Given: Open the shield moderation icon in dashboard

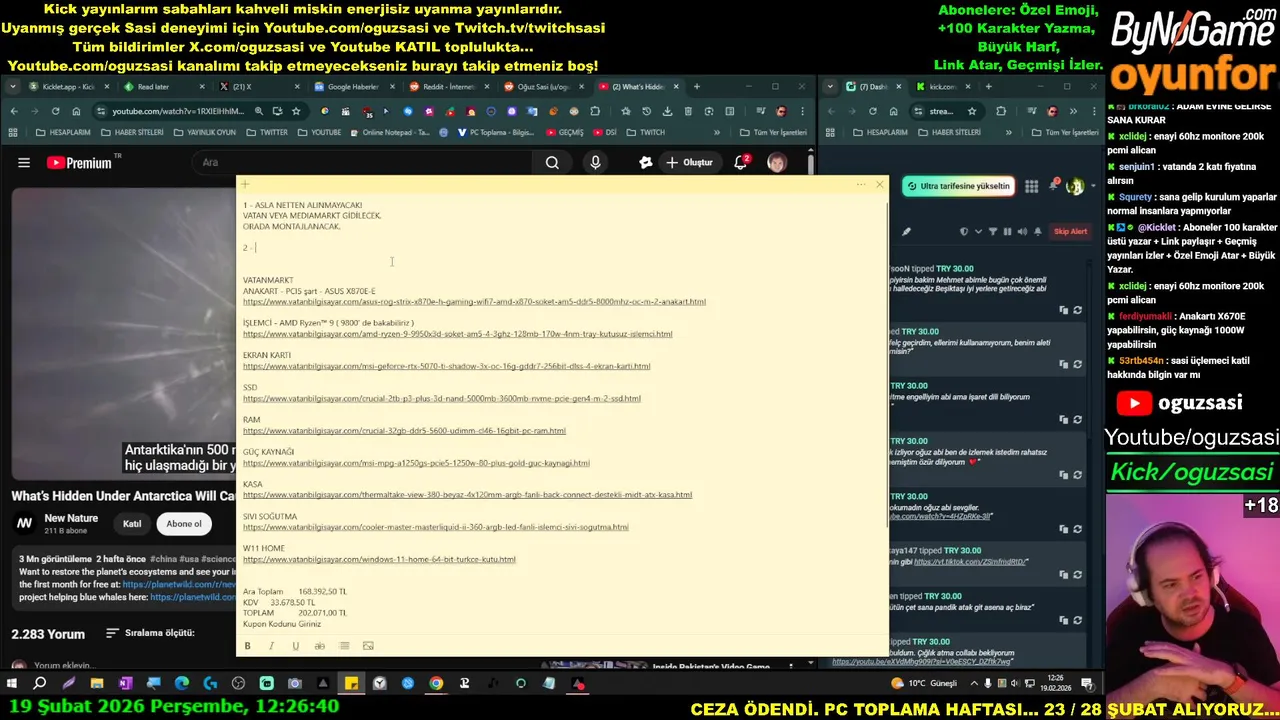Looking at the screenshot, I should click(x=964, y=232).
